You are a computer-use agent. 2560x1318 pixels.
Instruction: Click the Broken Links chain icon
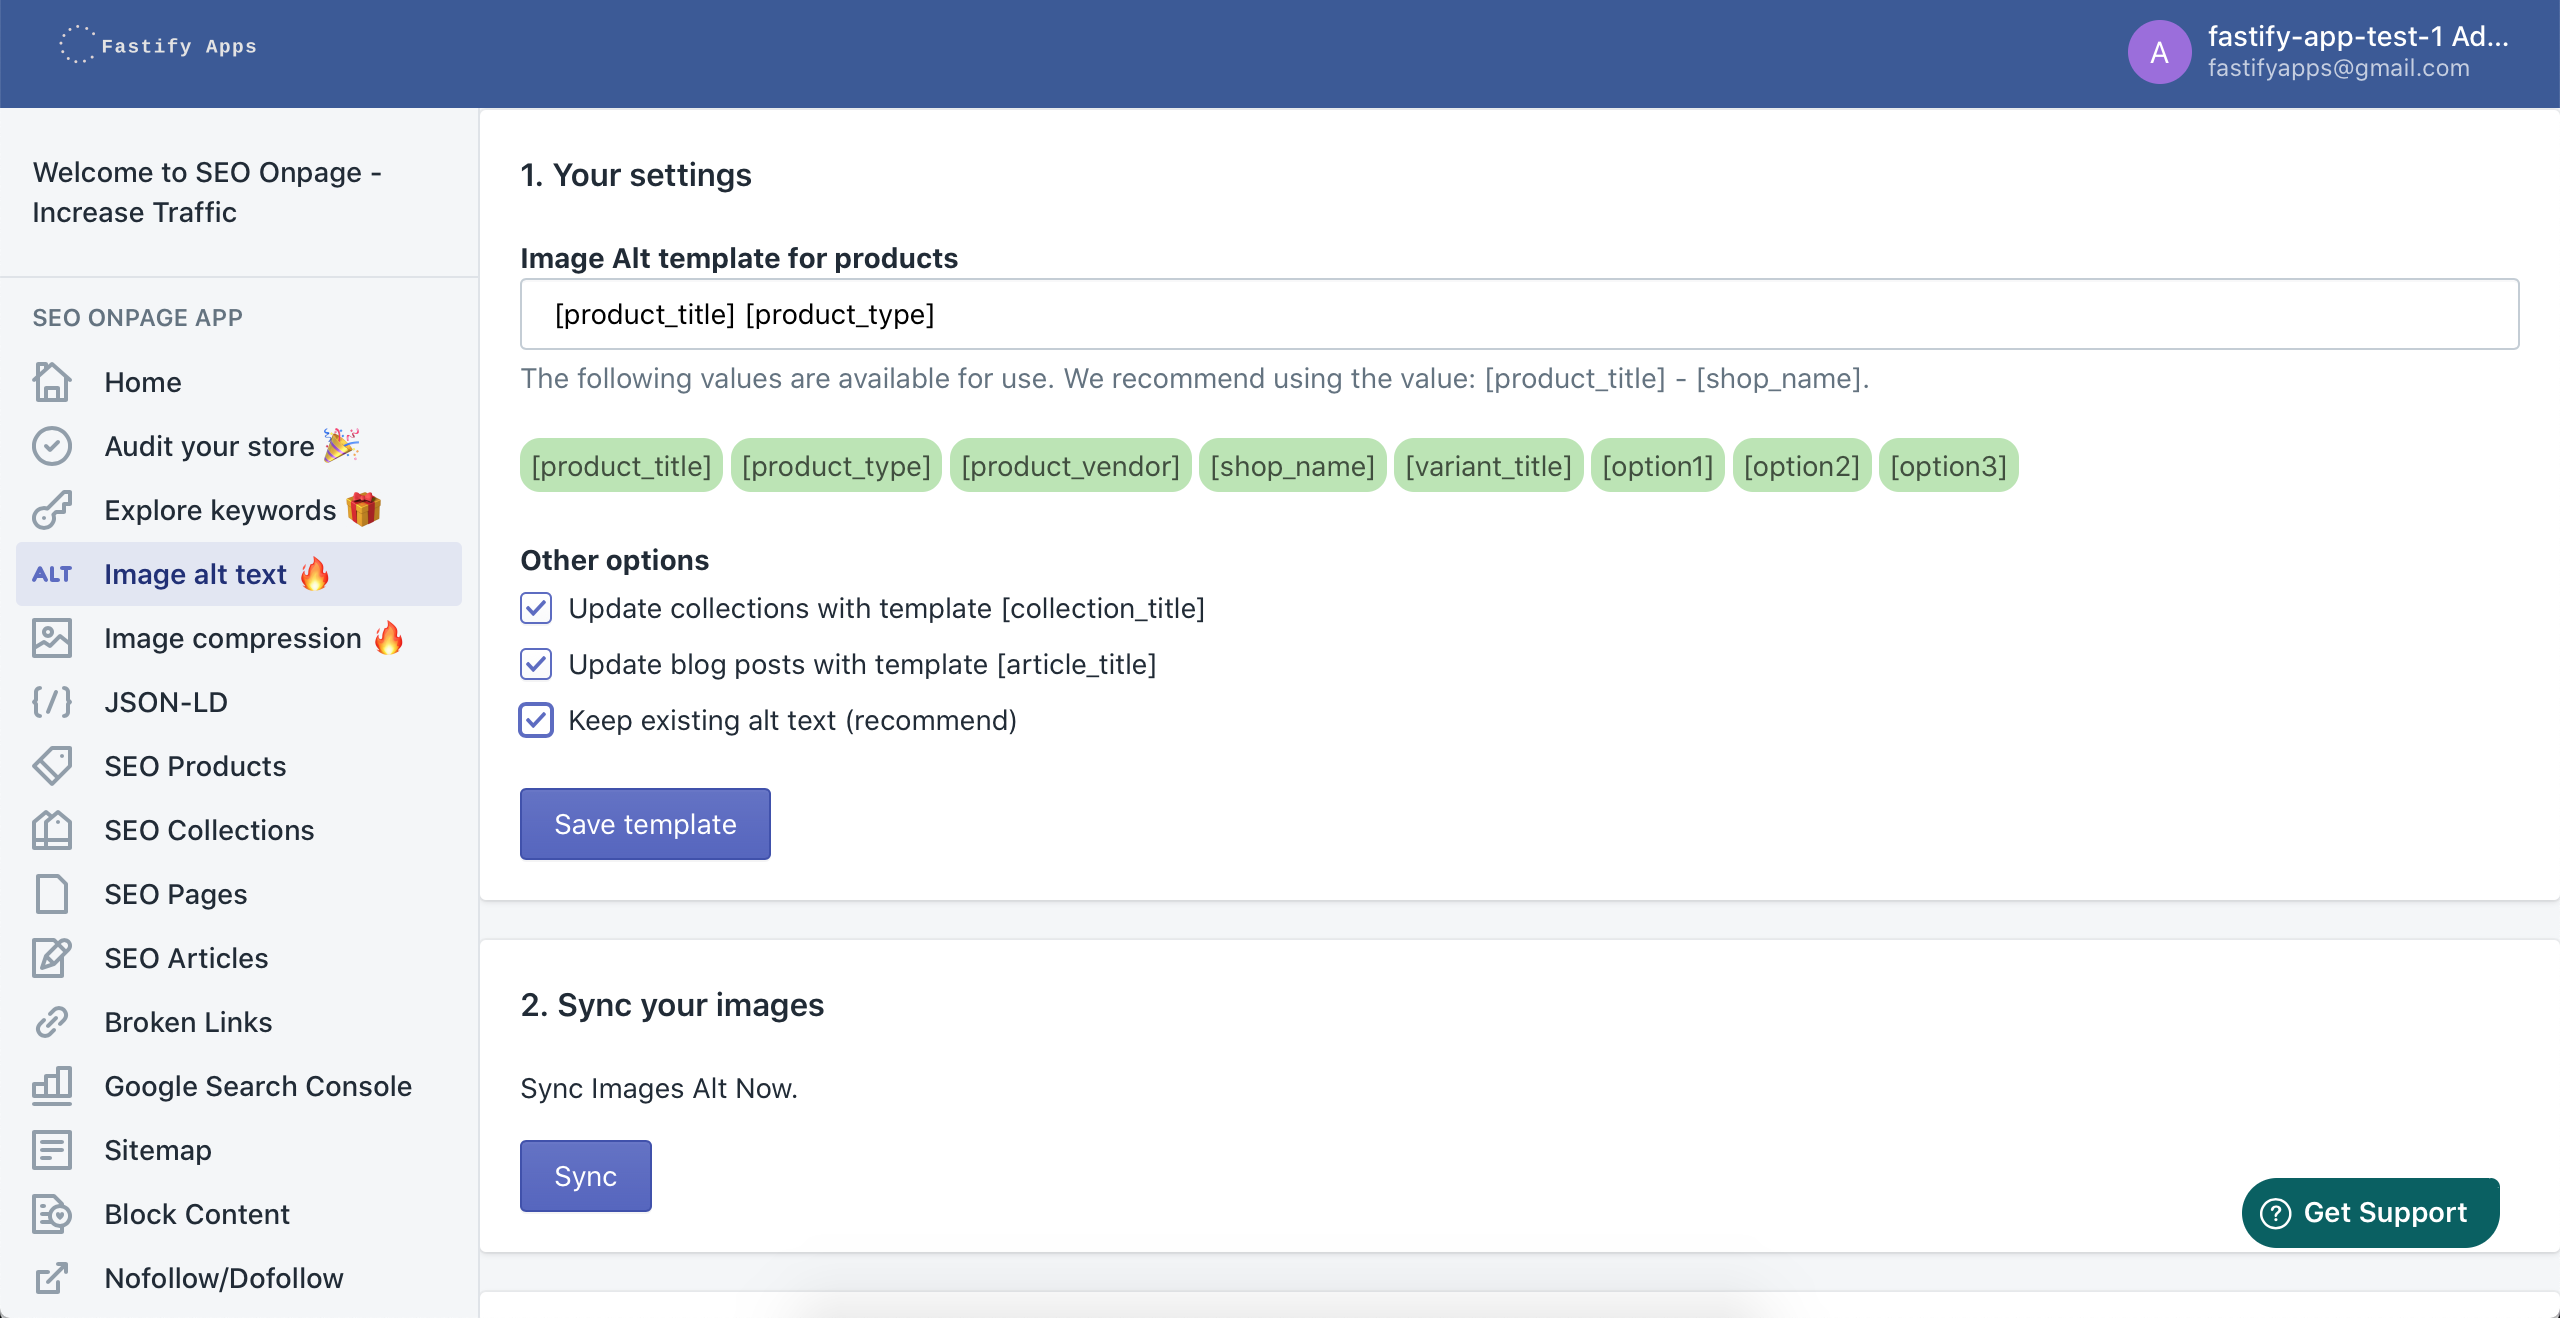tap(52, 1022)
